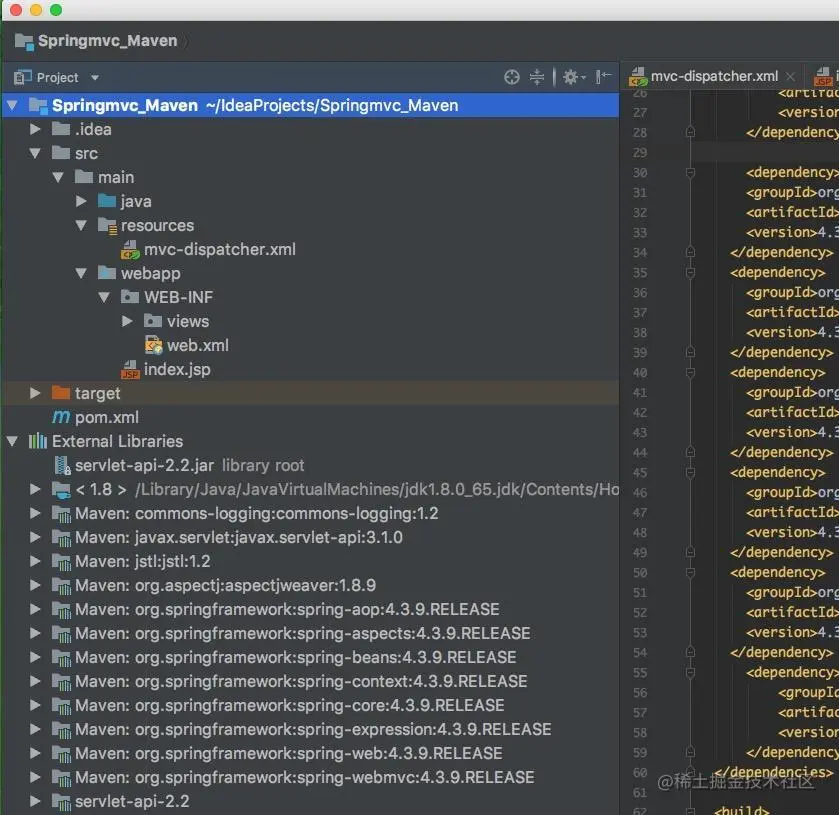Expand the java folder

point(81,201)
